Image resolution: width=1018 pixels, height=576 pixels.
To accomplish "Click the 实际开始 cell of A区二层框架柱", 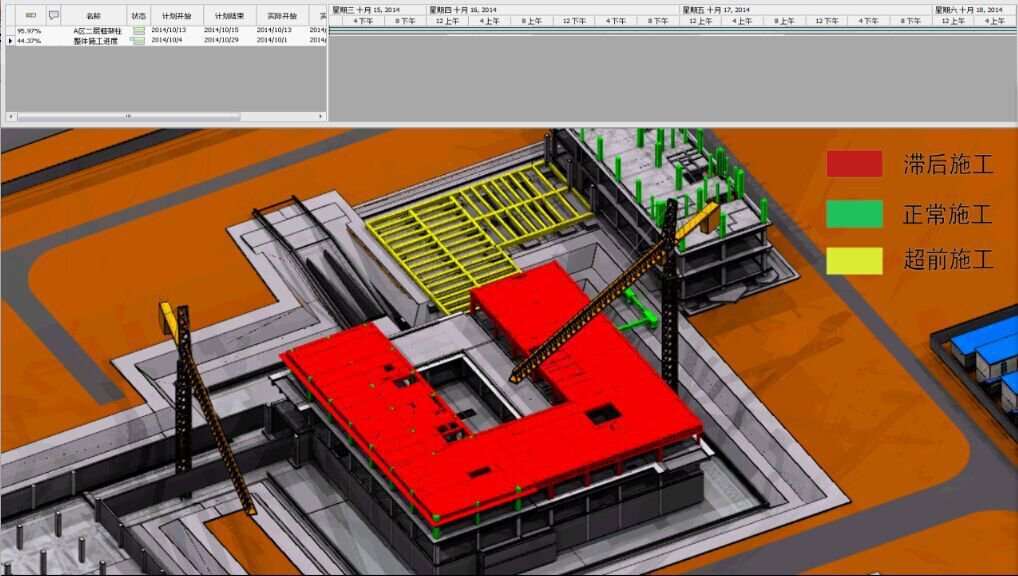I will click(274, 30).
